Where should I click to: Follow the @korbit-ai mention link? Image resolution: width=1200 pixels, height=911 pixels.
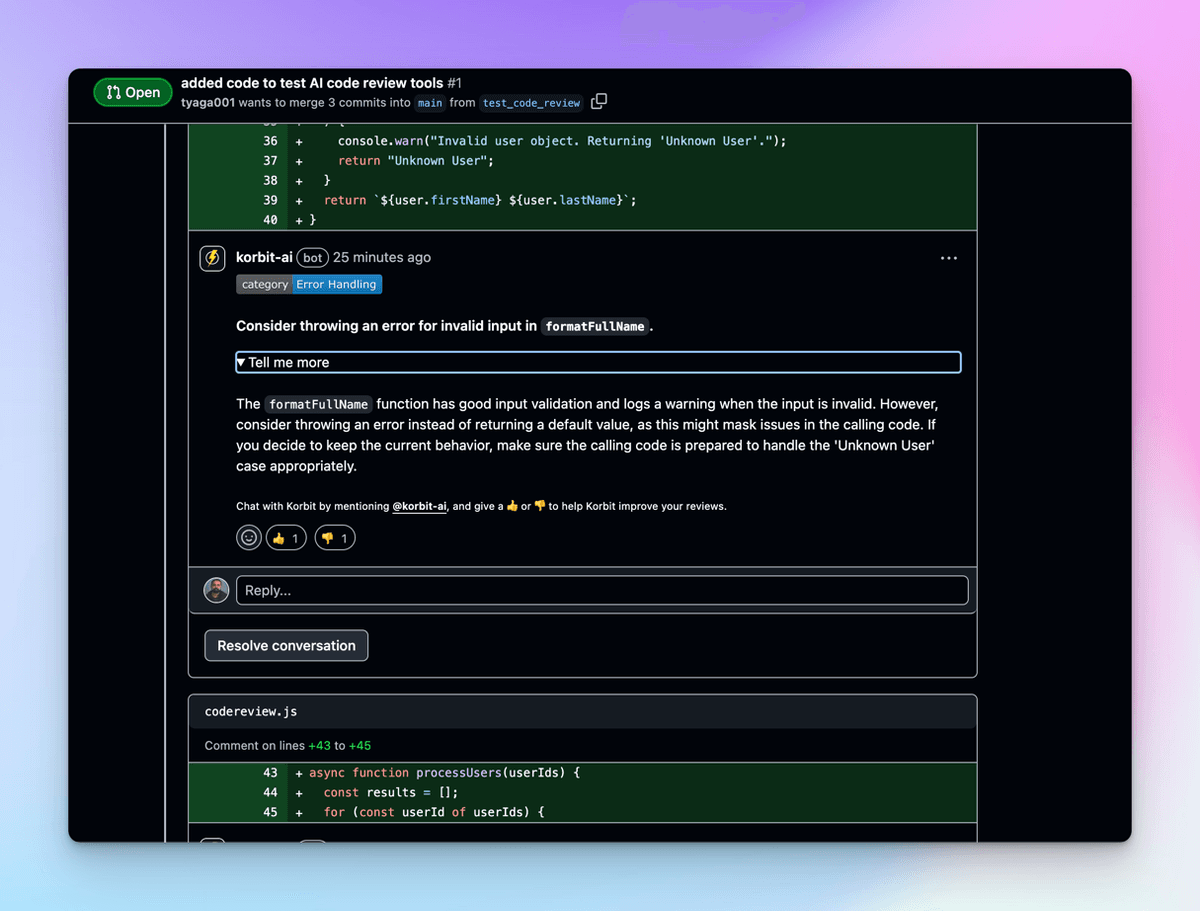pos(420,506)
